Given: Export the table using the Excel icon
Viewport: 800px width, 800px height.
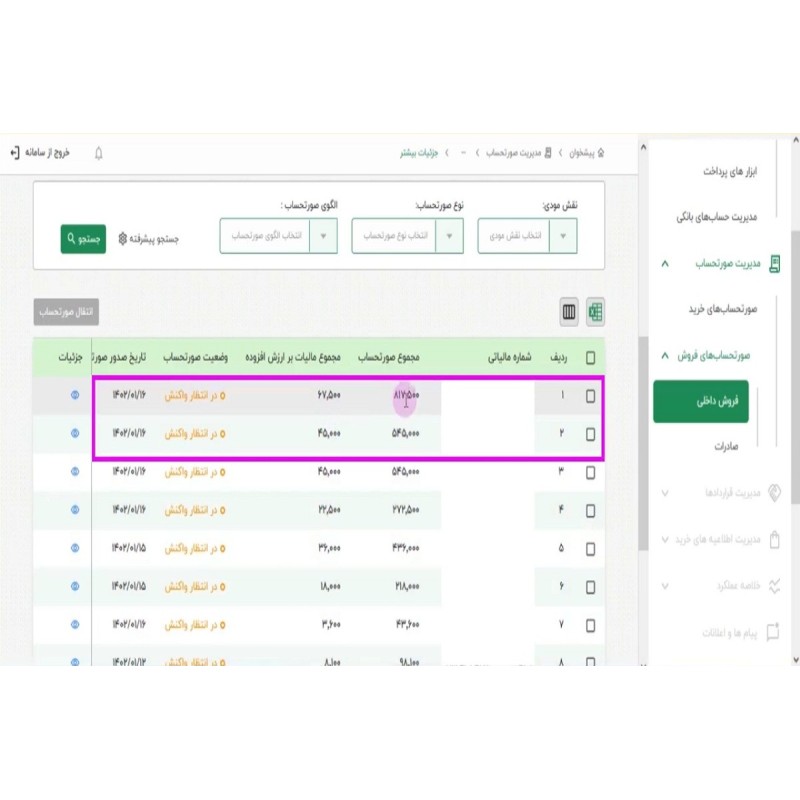Looking at the screenshot, I should tap(595, 312).
